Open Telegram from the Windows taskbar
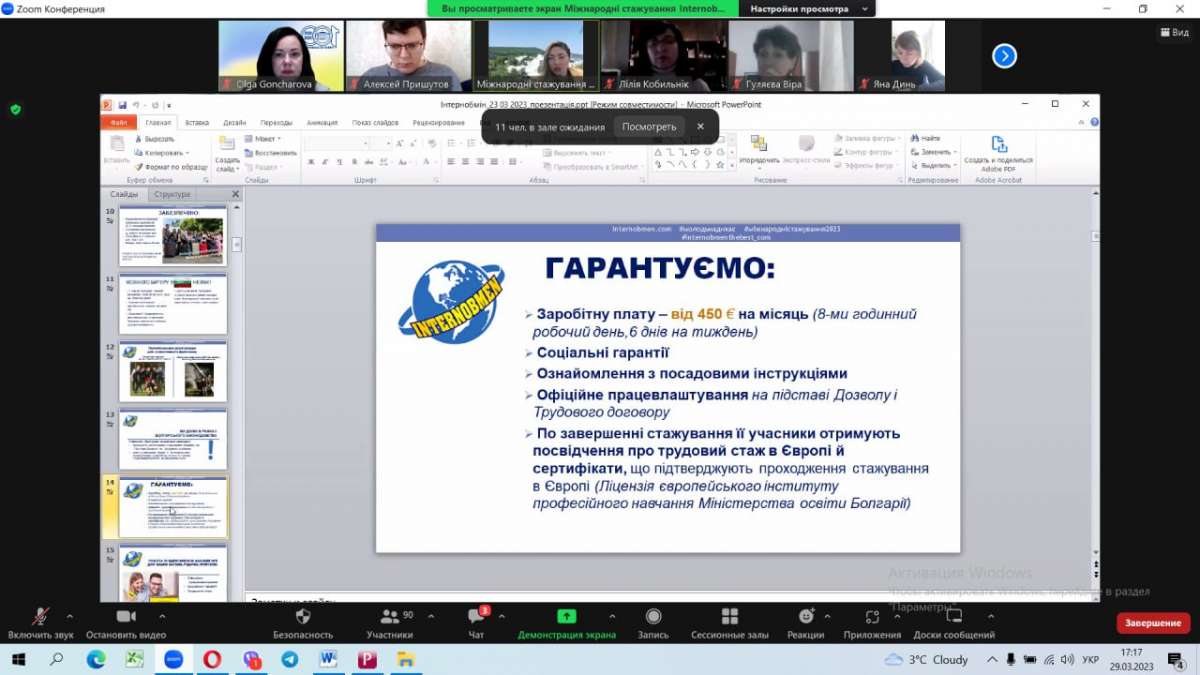The height and width of the screenshot is (675, 1200). point(289,660)
